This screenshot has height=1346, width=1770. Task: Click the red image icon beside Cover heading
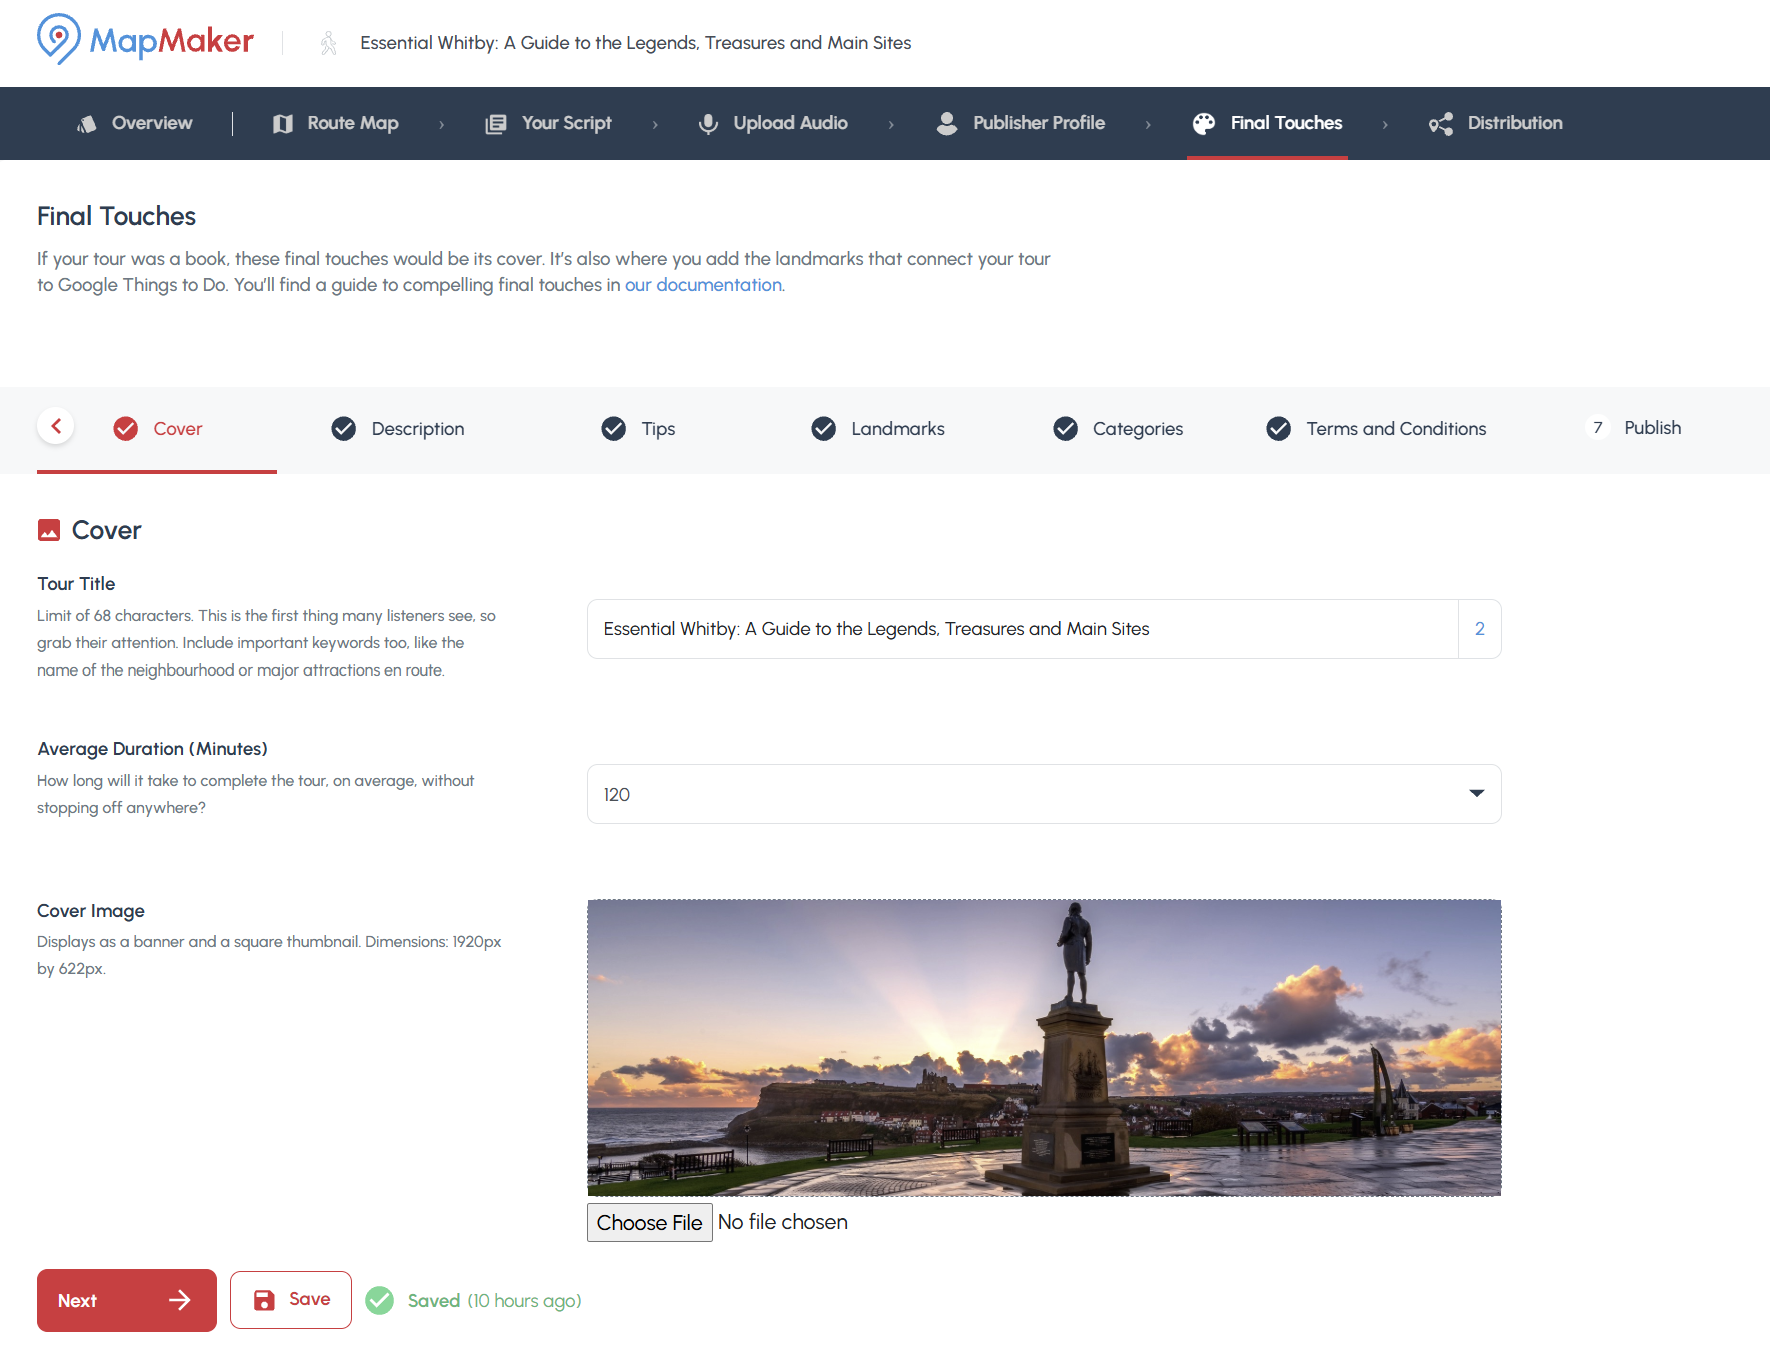pyautogui.click(x=49, y=530)
